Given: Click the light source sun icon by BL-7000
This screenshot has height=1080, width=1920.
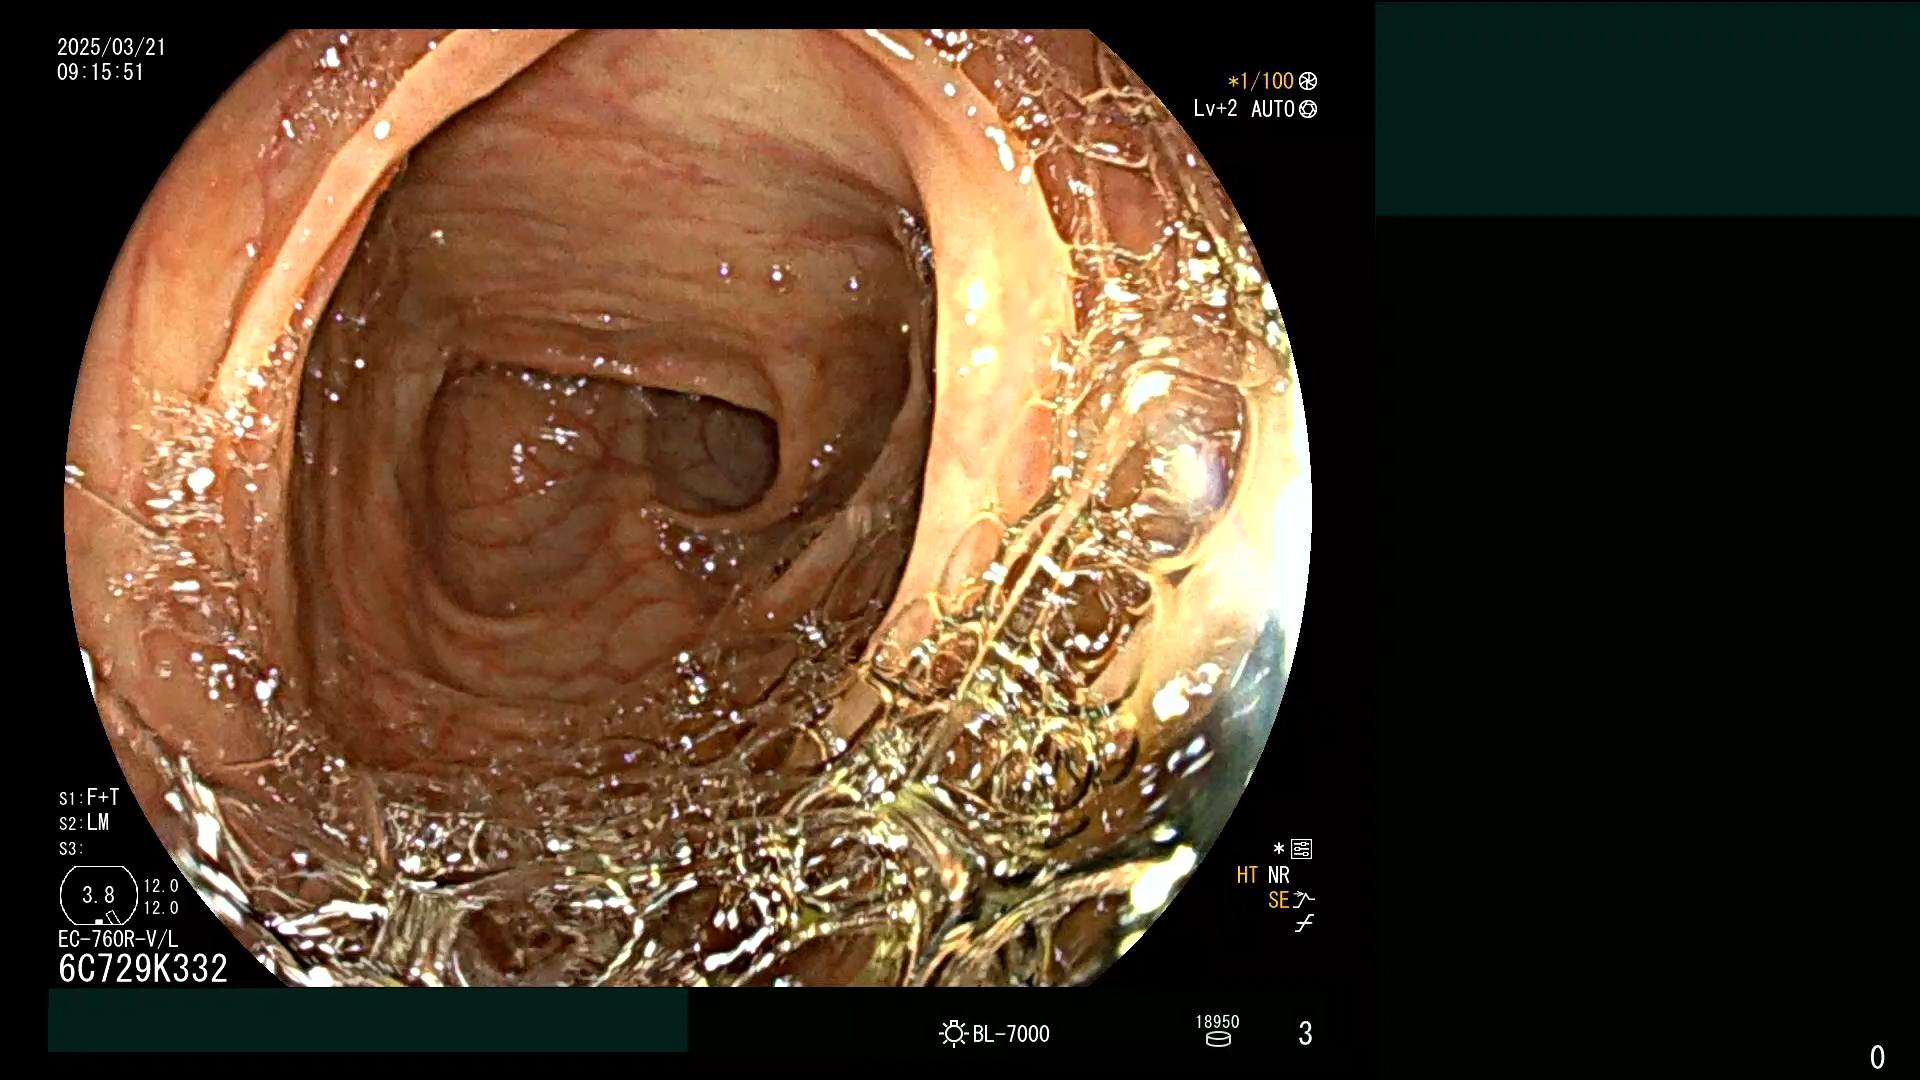Looking at the screenshot, I should click(x=953, y=1033).
